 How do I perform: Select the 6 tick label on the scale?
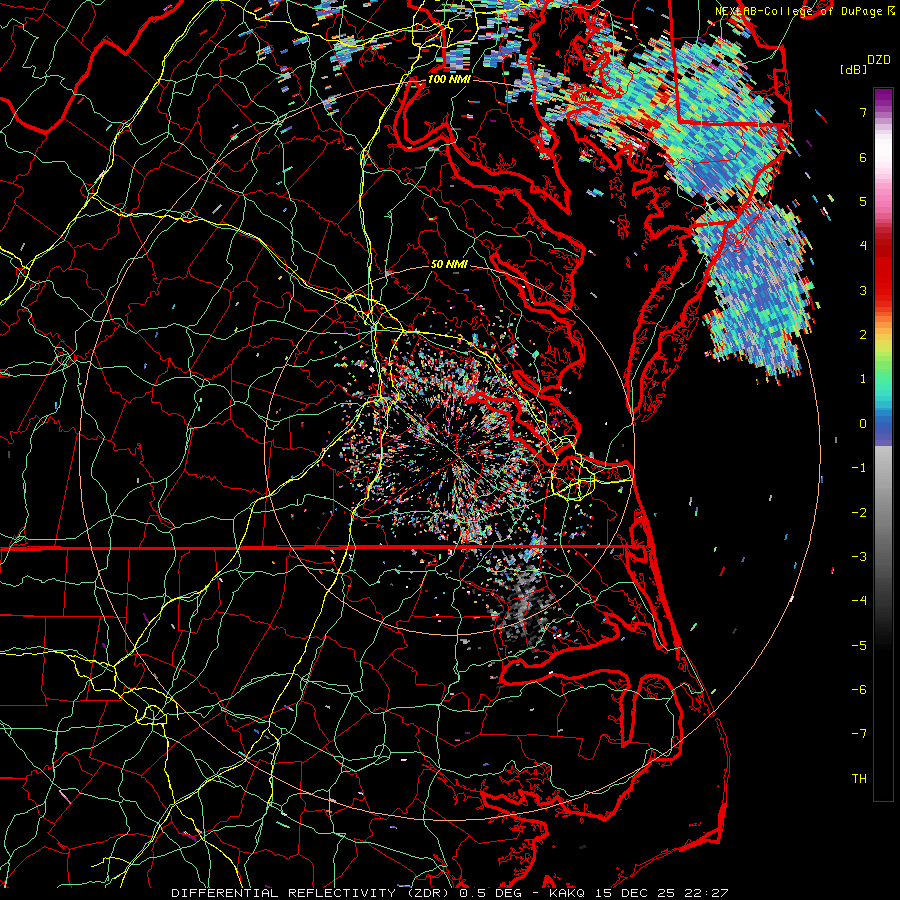click(863, 157)
